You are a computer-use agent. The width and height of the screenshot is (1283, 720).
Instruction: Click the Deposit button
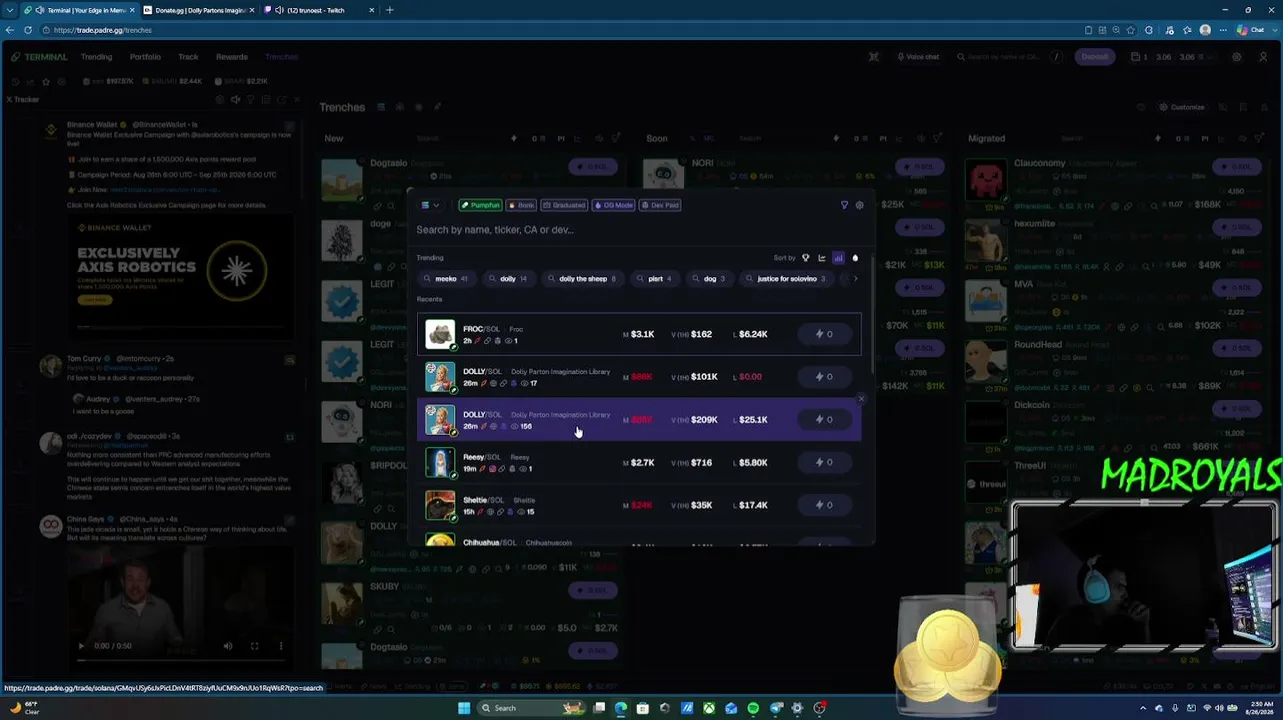(x=1095, y=57)
